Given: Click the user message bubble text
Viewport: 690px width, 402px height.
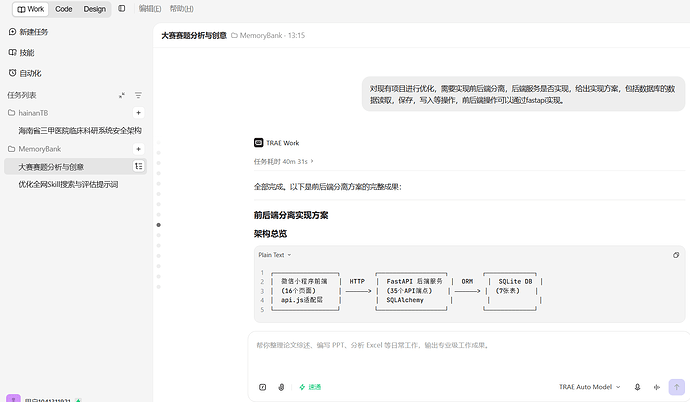Looking at the screenshot, I should click(x=522, y=95).
